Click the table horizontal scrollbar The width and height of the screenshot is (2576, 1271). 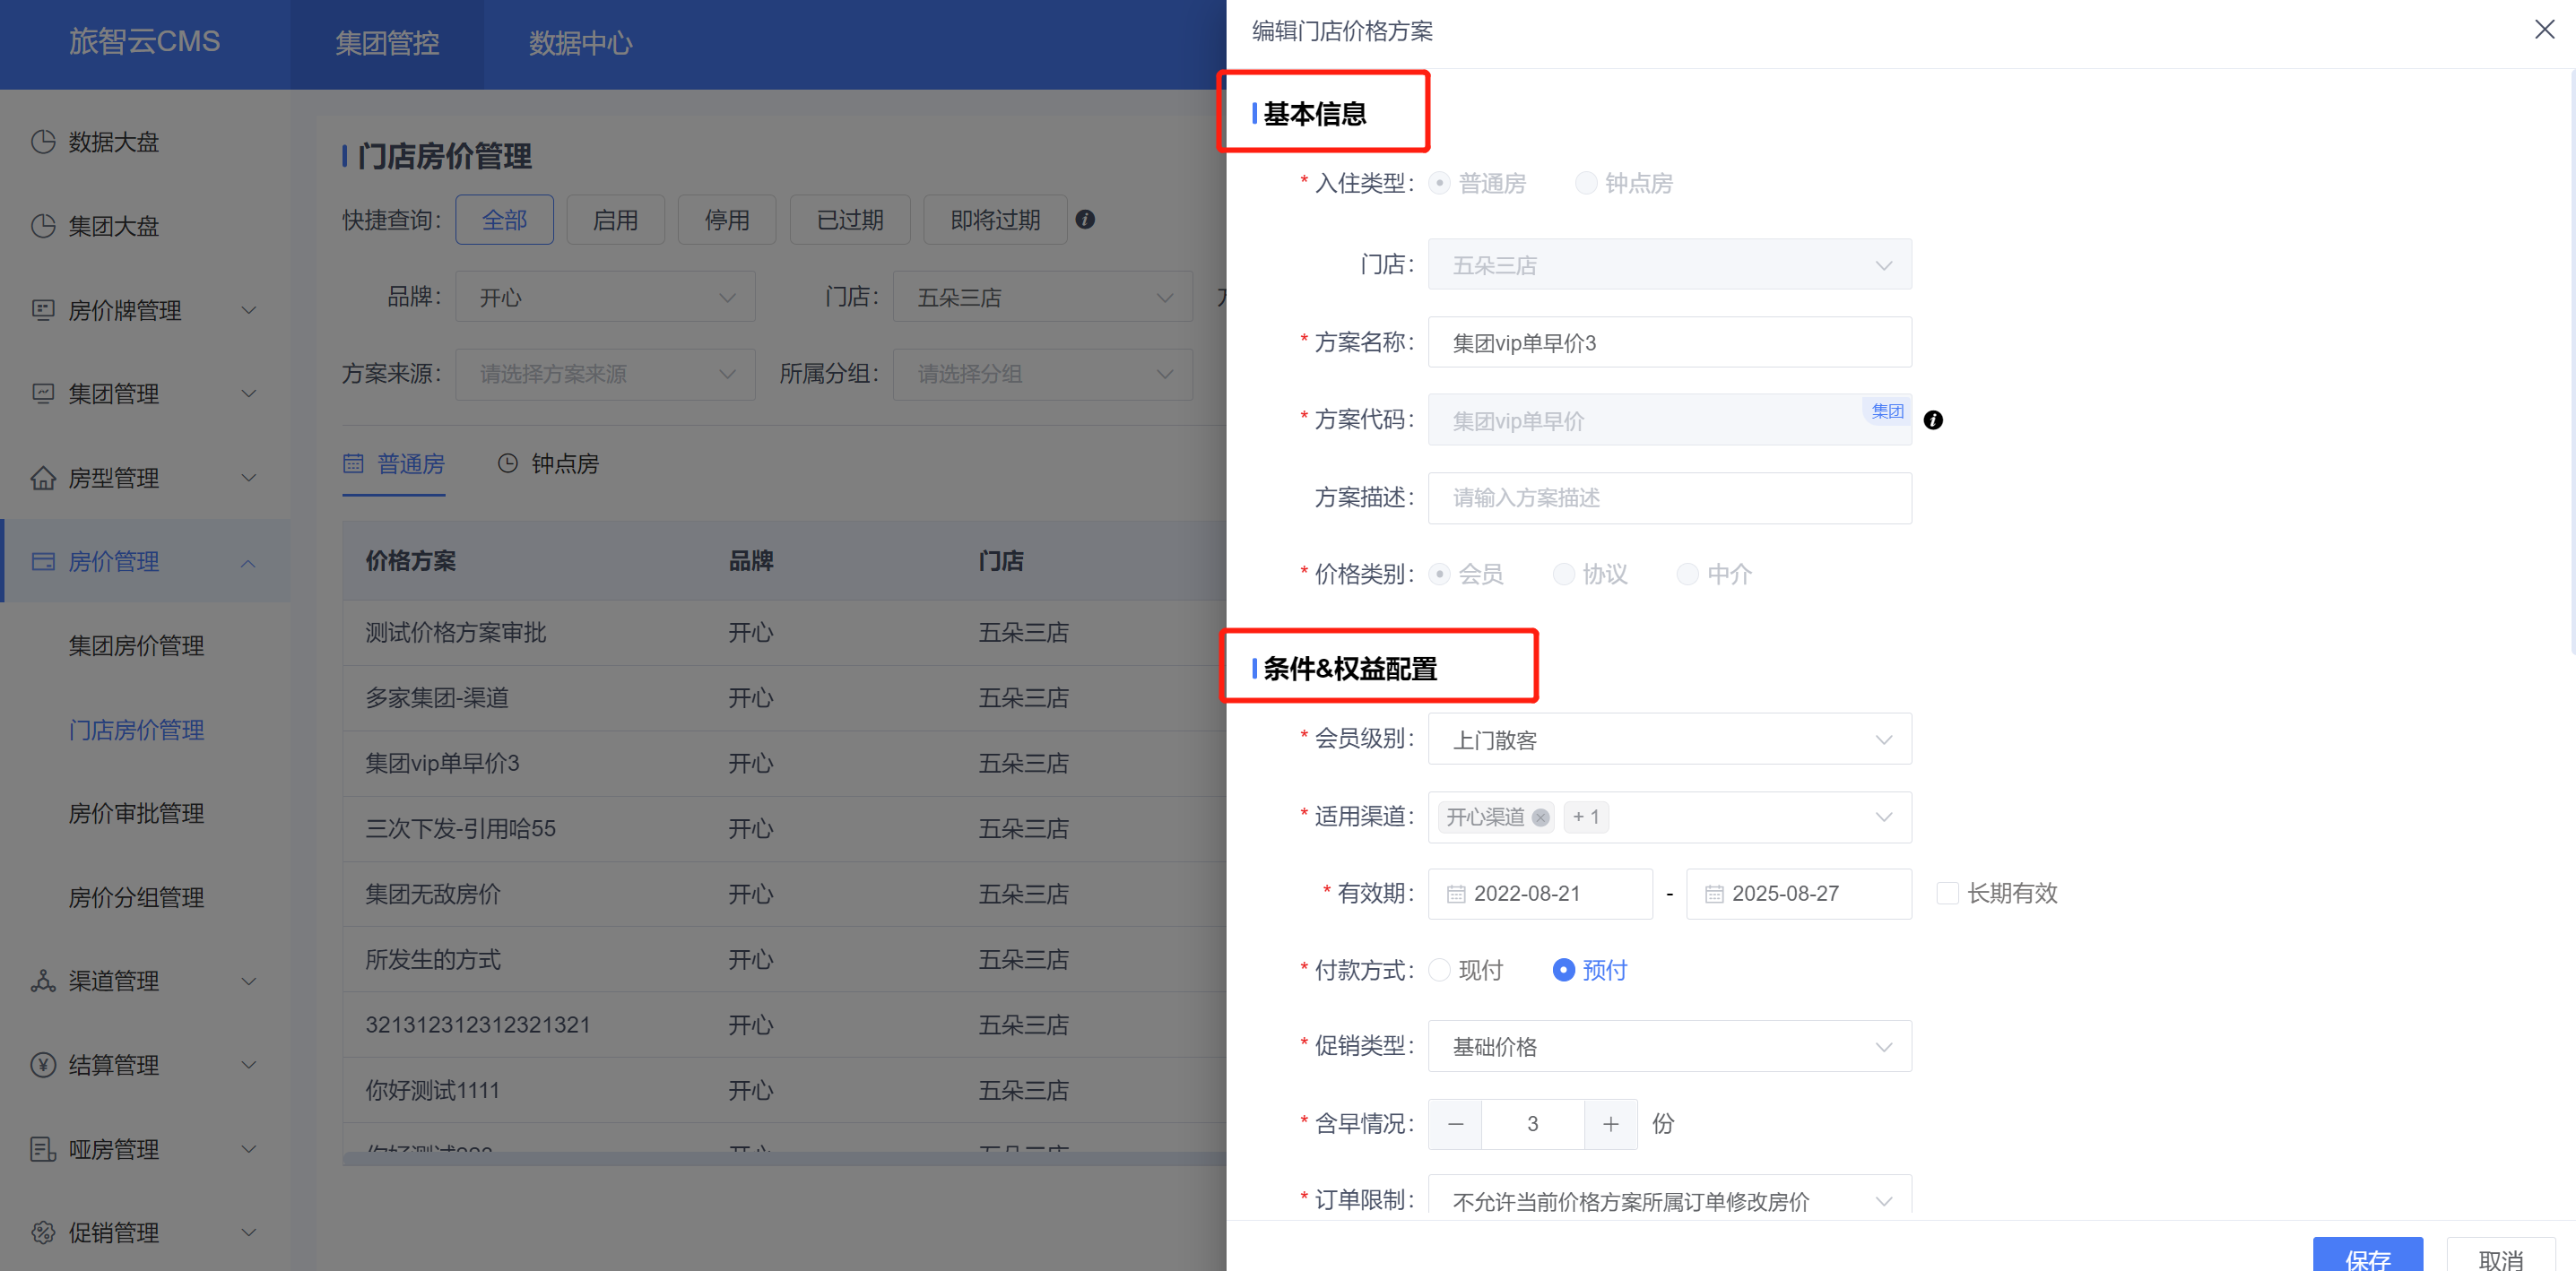[x=784, y=1158]
